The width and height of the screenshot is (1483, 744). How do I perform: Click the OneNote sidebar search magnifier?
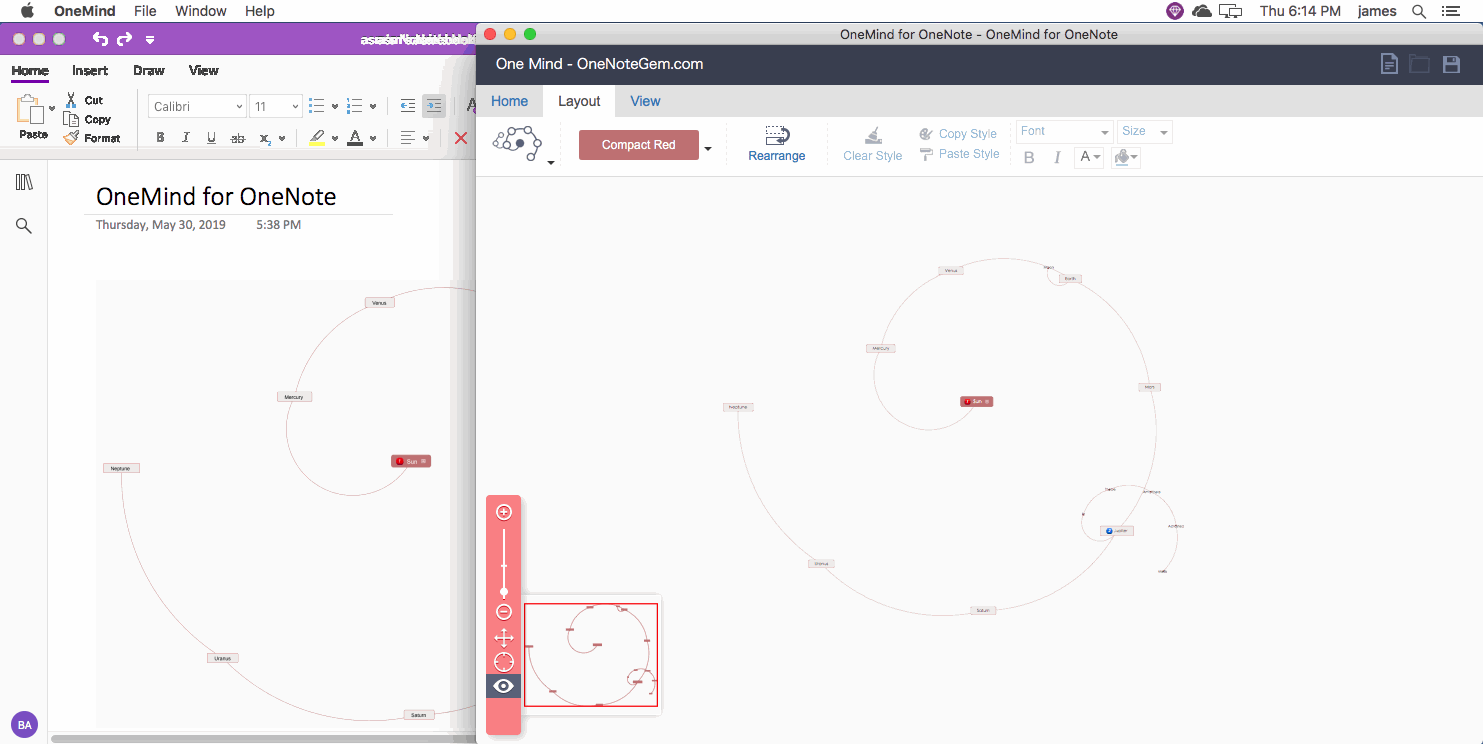pos(24,226)
